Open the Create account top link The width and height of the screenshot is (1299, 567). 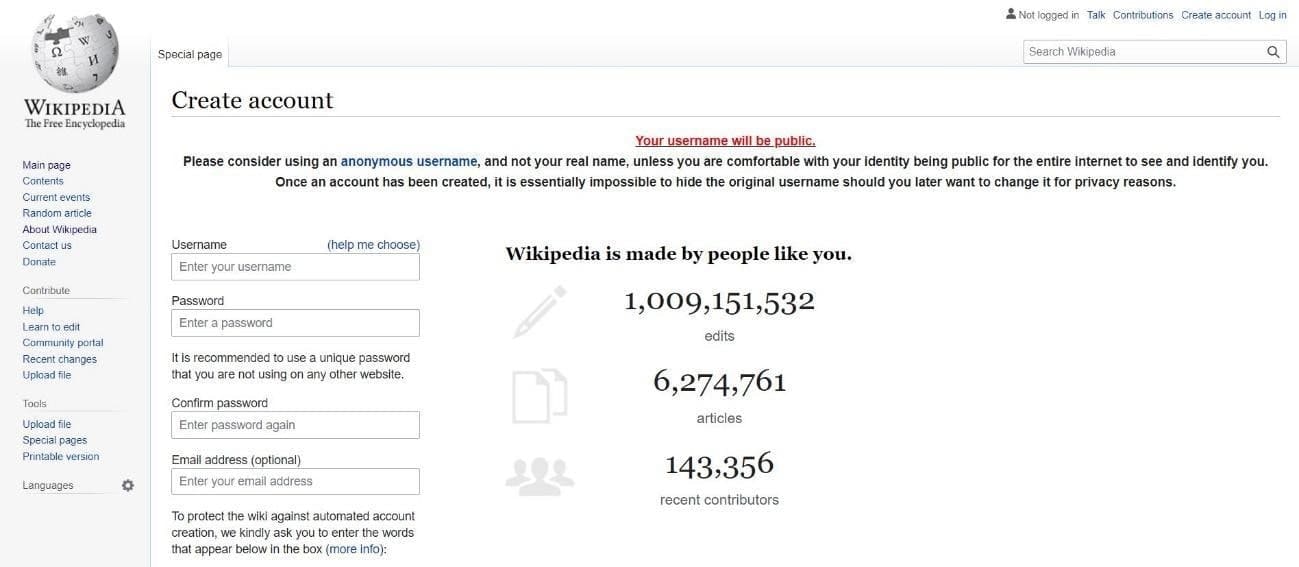click(x=1216, y=15)
